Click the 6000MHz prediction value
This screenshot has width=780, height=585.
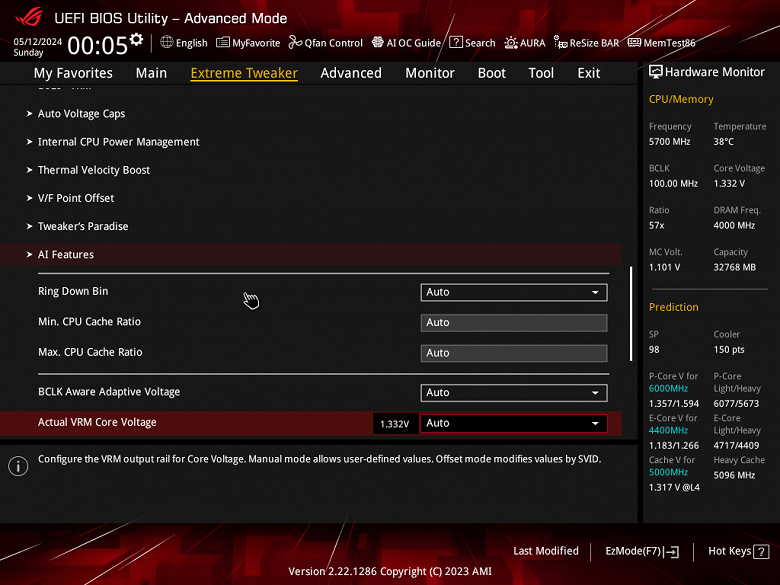click(x=668, y=389)
